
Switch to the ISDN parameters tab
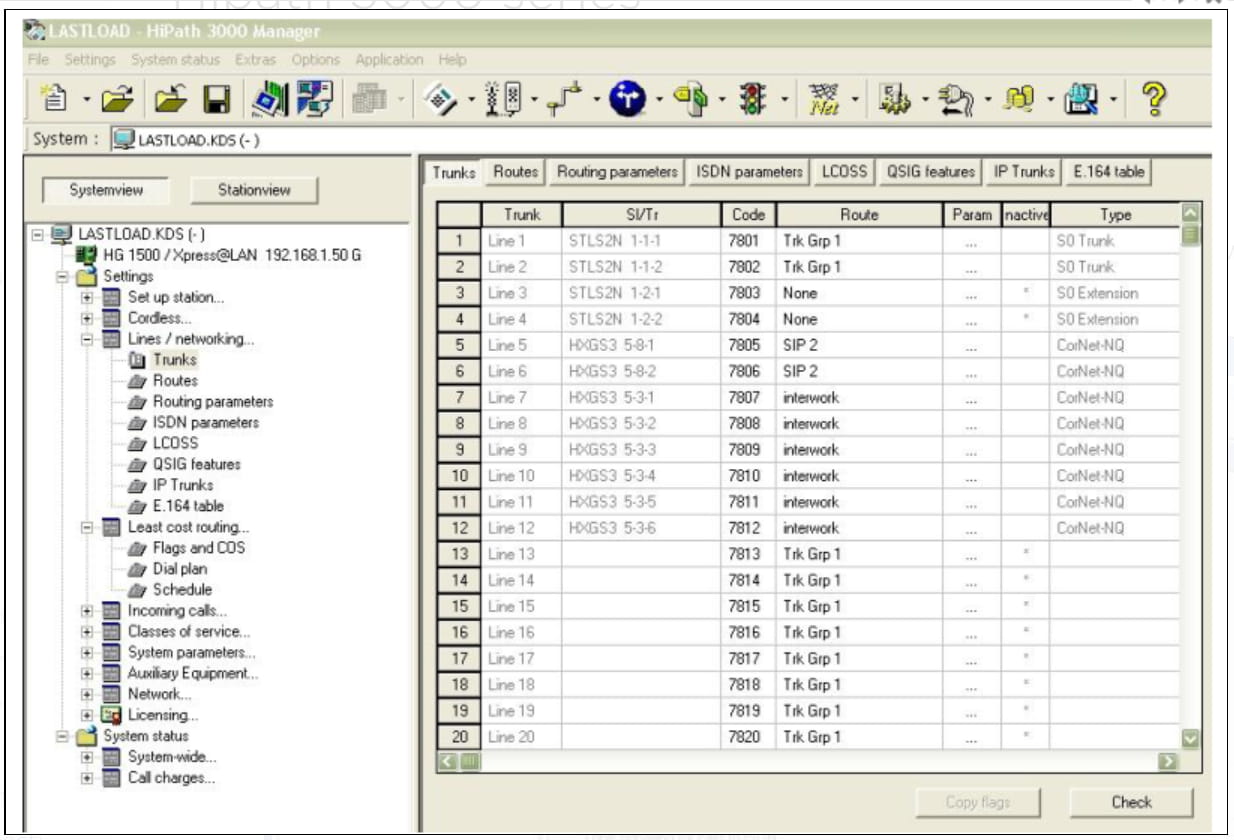[x=750, y=172]
